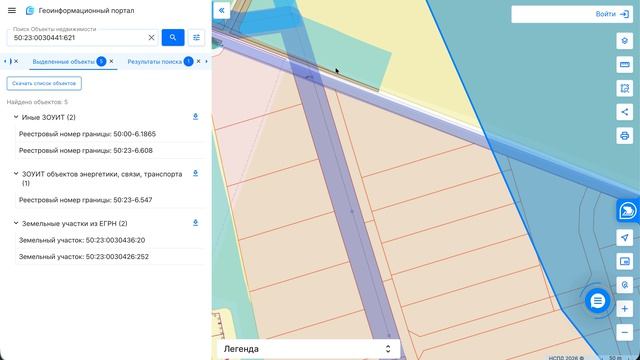The height and width of the screenshot is (360, 640).
Task: Collapse the left side panel
Action: 222,11
